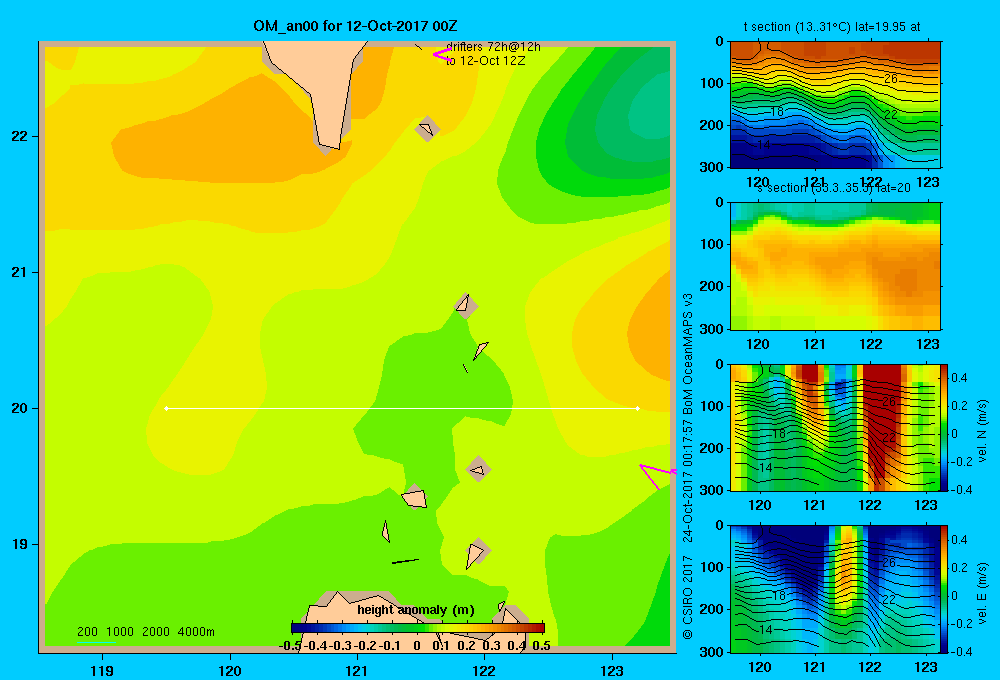Viewport: 1000px width, 680px height.
Task: Open the salinity section plot
Action: (x=835, y=266)
